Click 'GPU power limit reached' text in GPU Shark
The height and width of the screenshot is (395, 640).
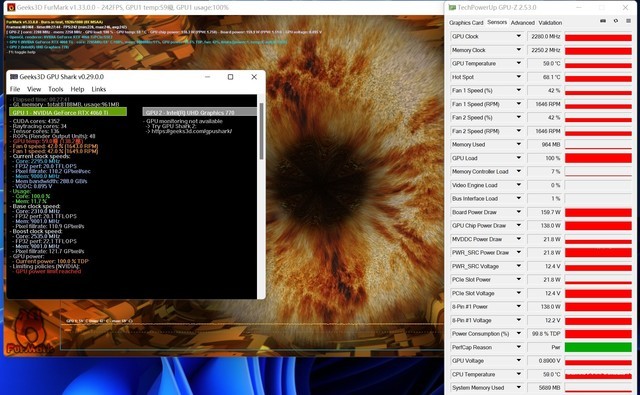pyautogui.click(x=48, y=271)
